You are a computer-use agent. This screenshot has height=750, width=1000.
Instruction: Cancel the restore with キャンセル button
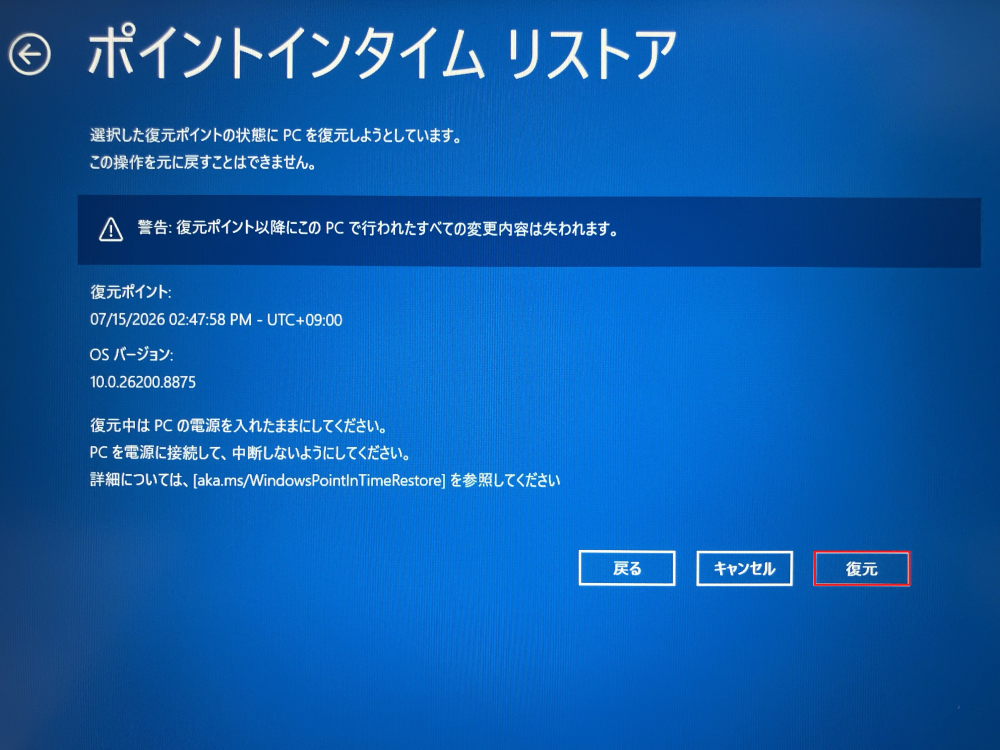pyautogui.click(x=744, y=568)
